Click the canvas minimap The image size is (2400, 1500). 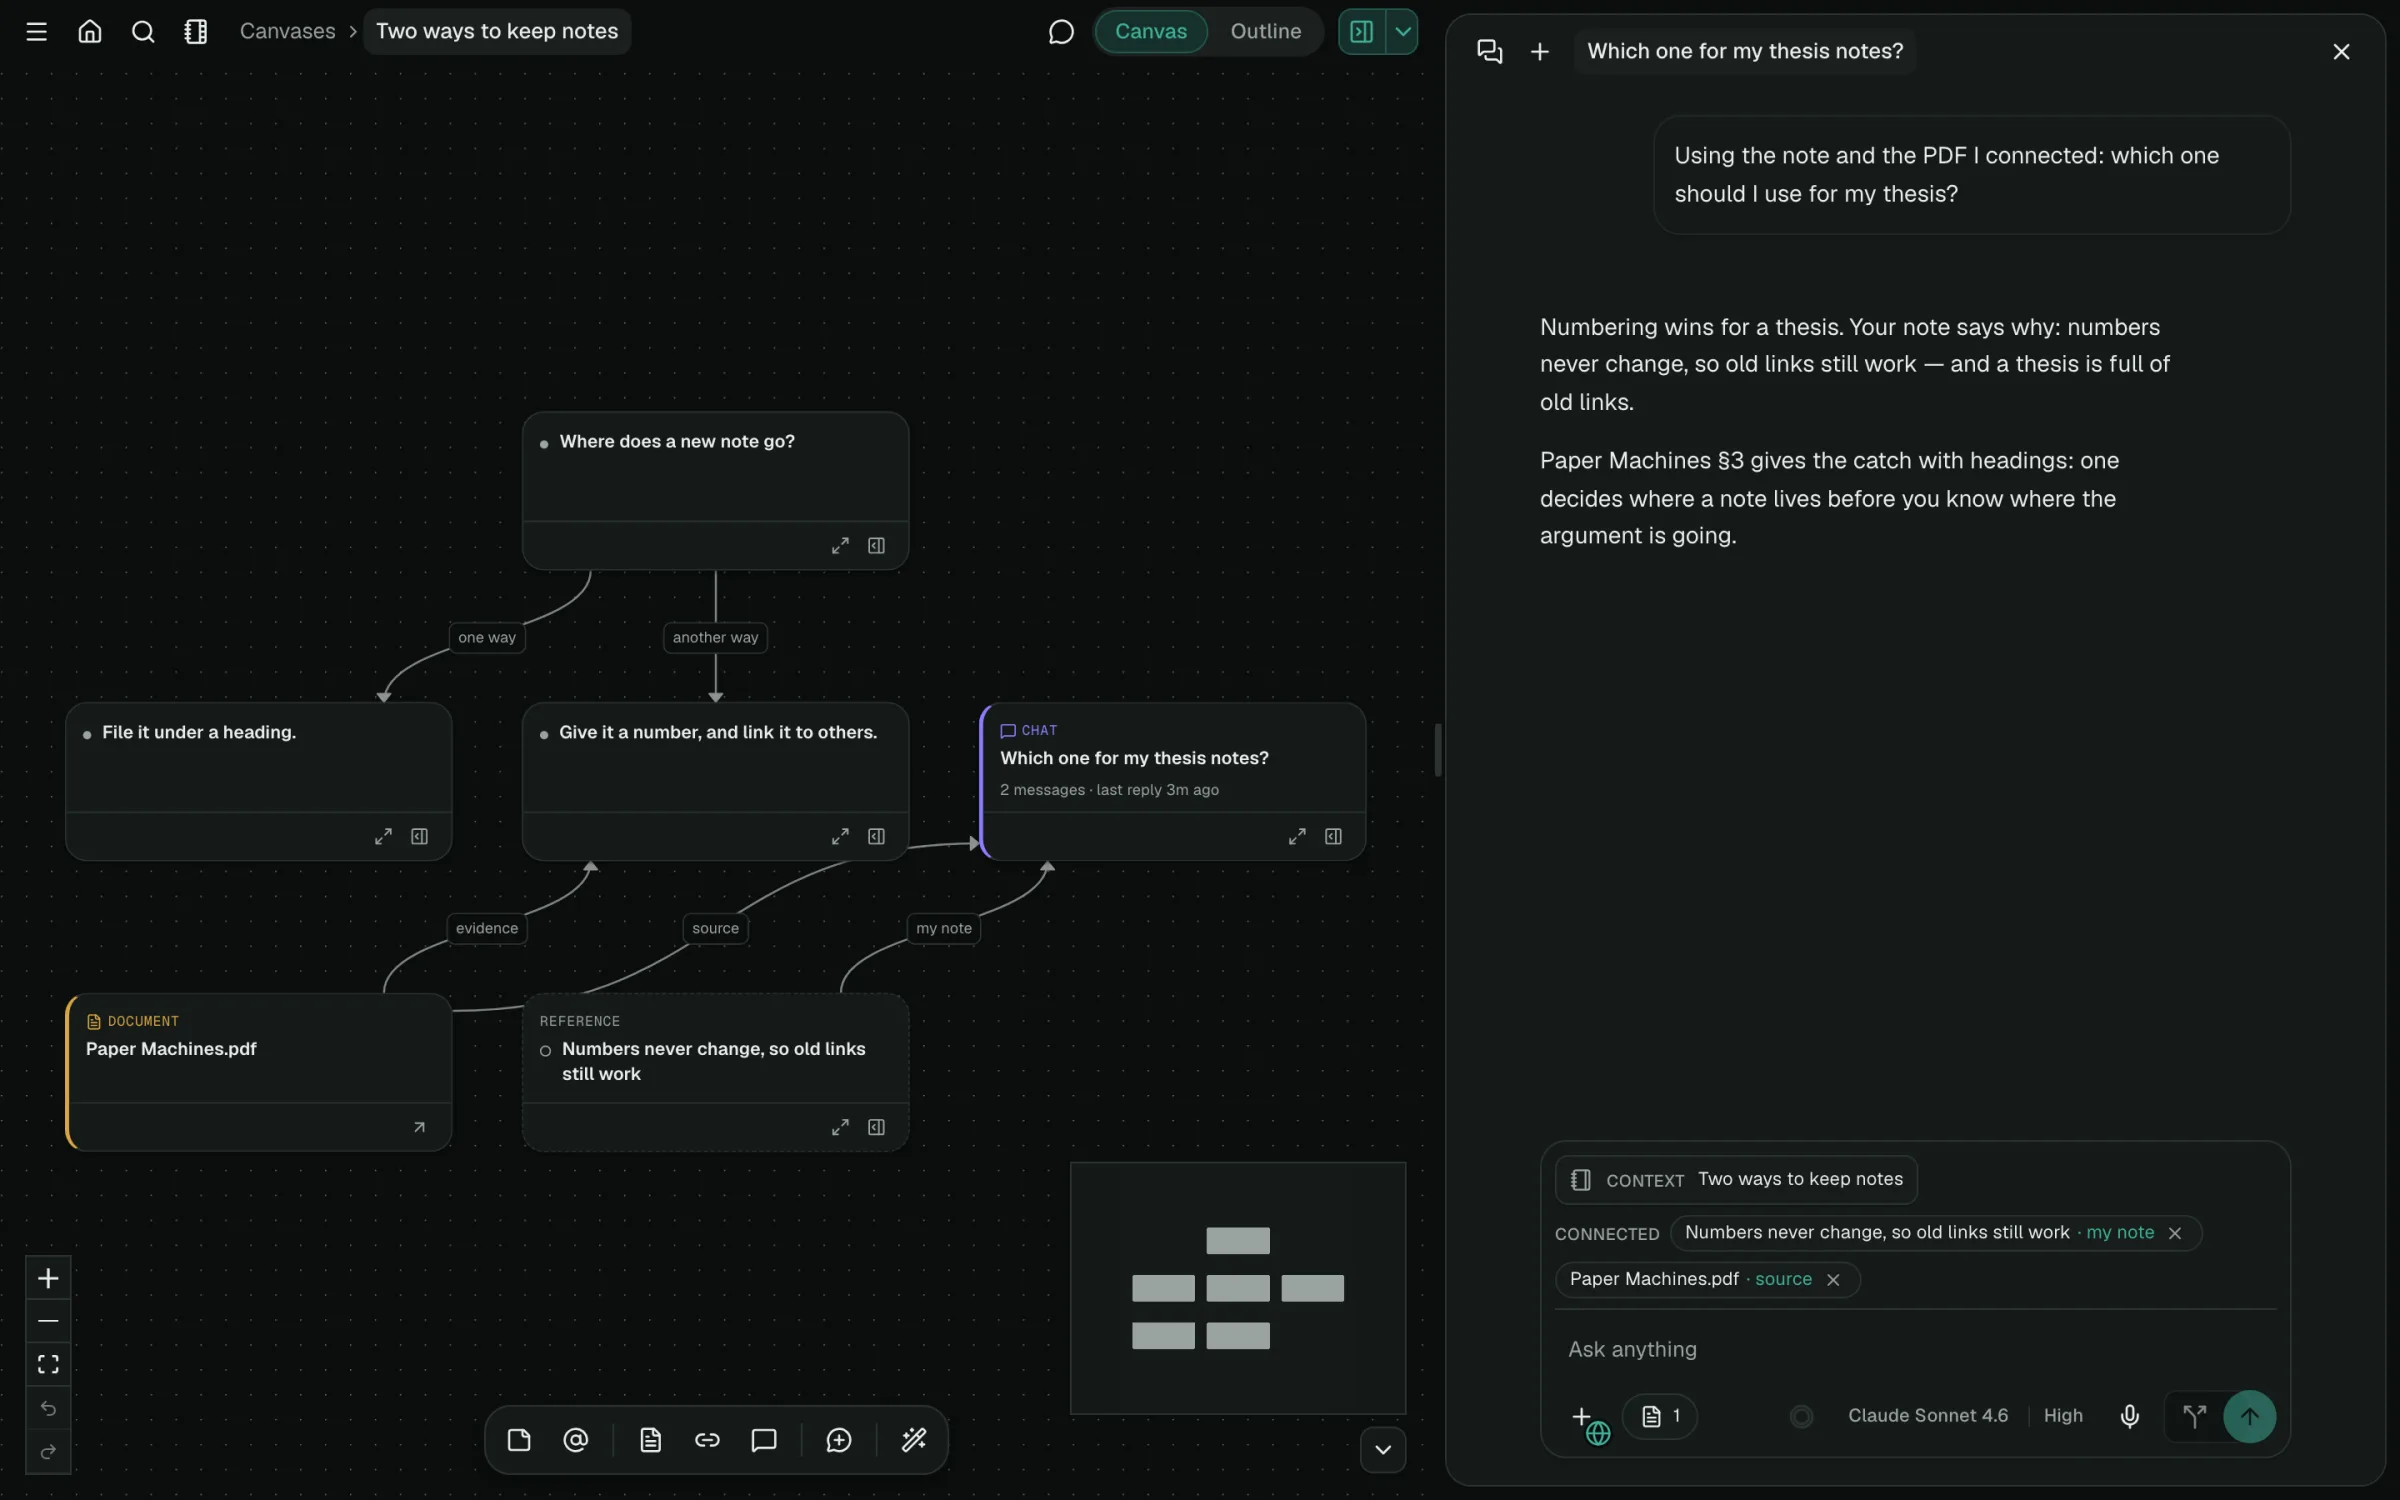pyautogui.click(x=1238, y=1288)
